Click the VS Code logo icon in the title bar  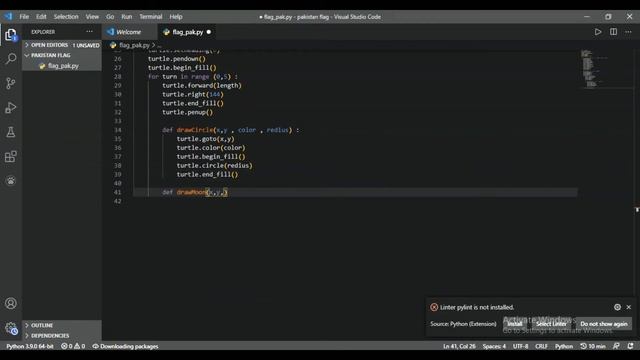pyautogui.click(x=9, y=17)
